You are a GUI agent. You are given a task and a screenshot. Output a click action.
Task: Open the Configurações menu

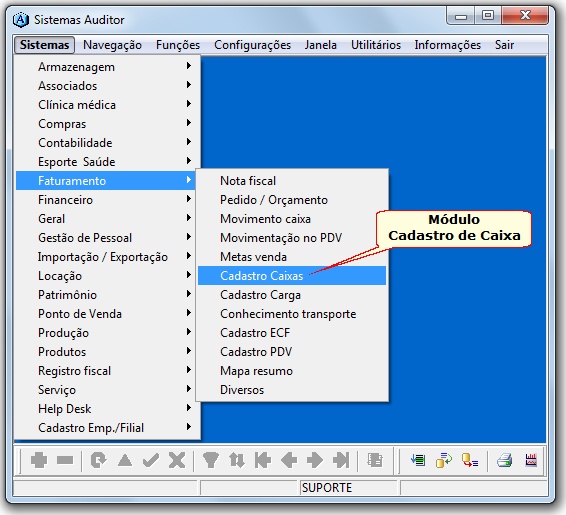click(x=252, y=45)
